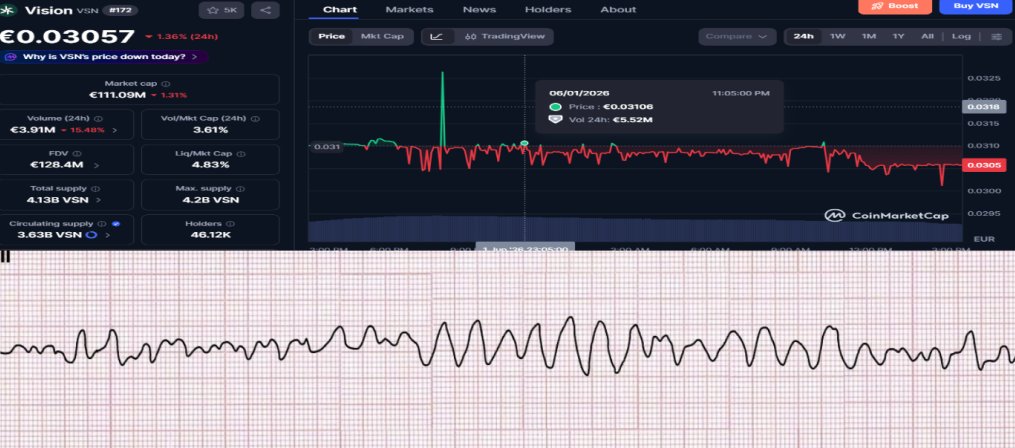Click the 0.0305 current price label

click(985, 165)
